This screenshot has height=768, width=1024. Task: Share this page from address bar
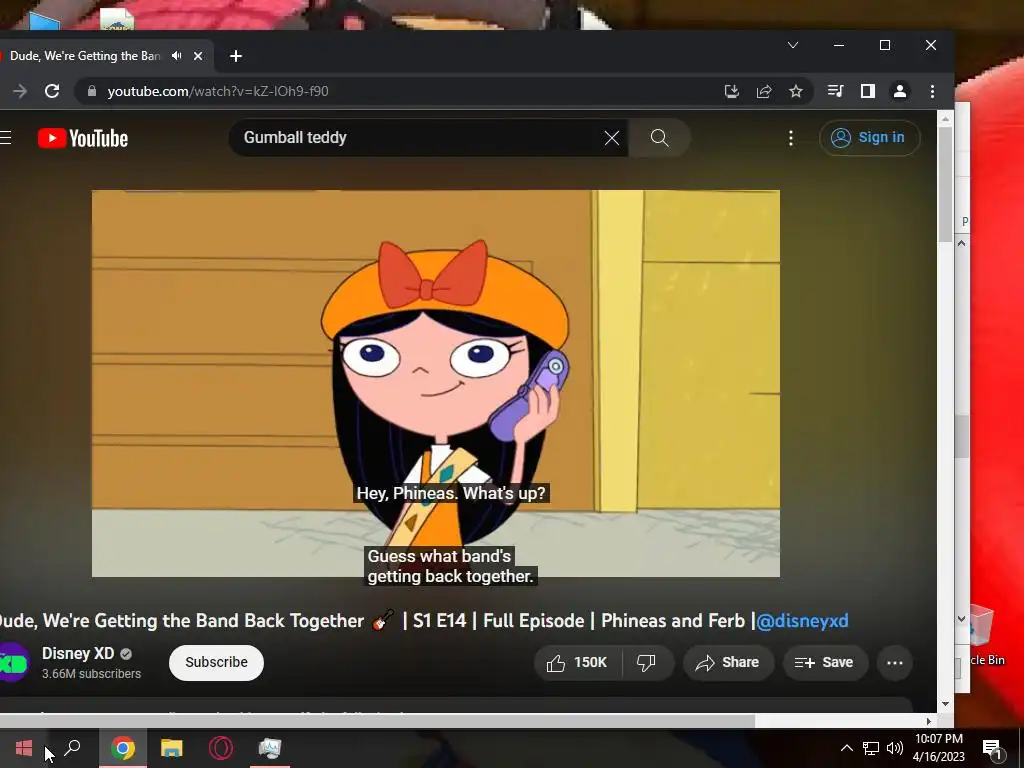(764, 91)
